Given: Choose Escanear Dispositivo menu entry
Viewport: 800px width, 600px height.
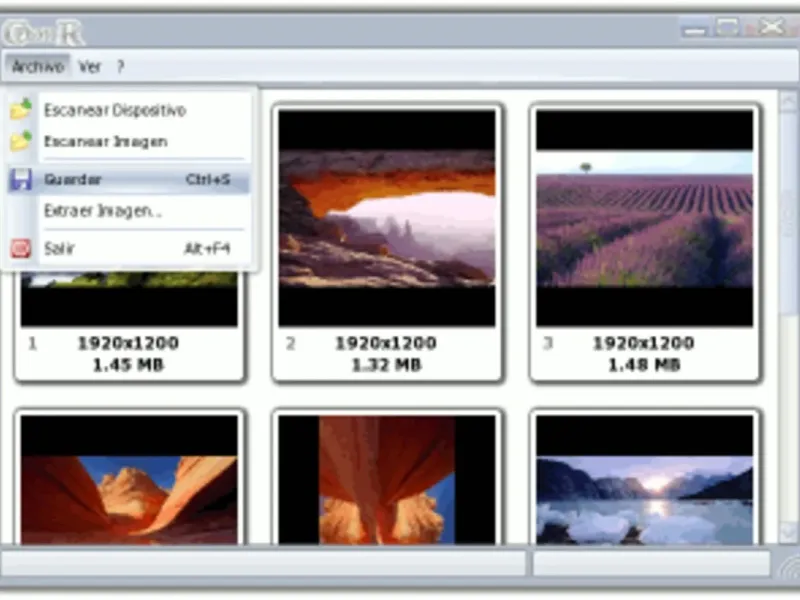Looking at the screenshot, I should 129,110.
